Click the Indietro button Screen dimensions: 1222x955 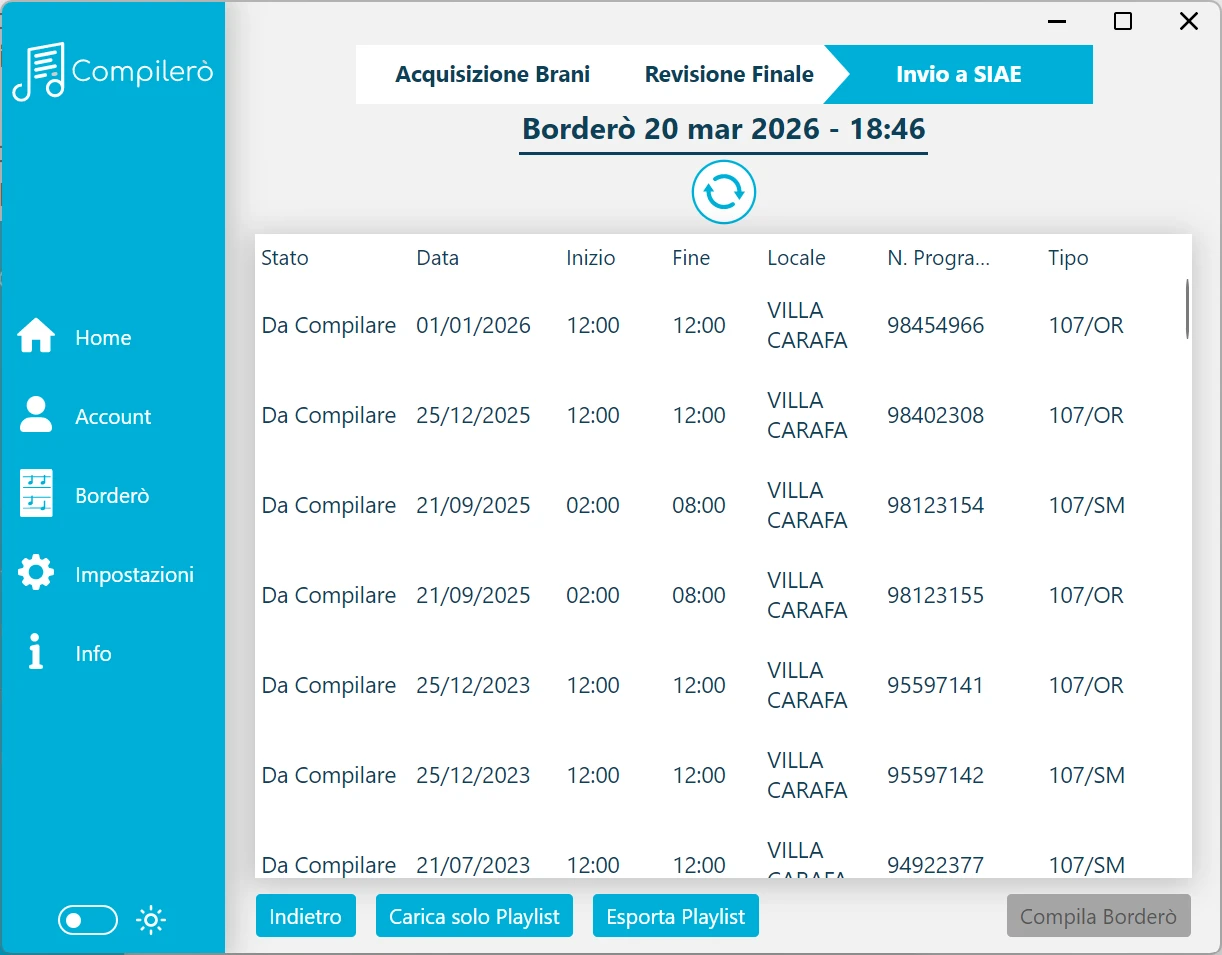306,916
